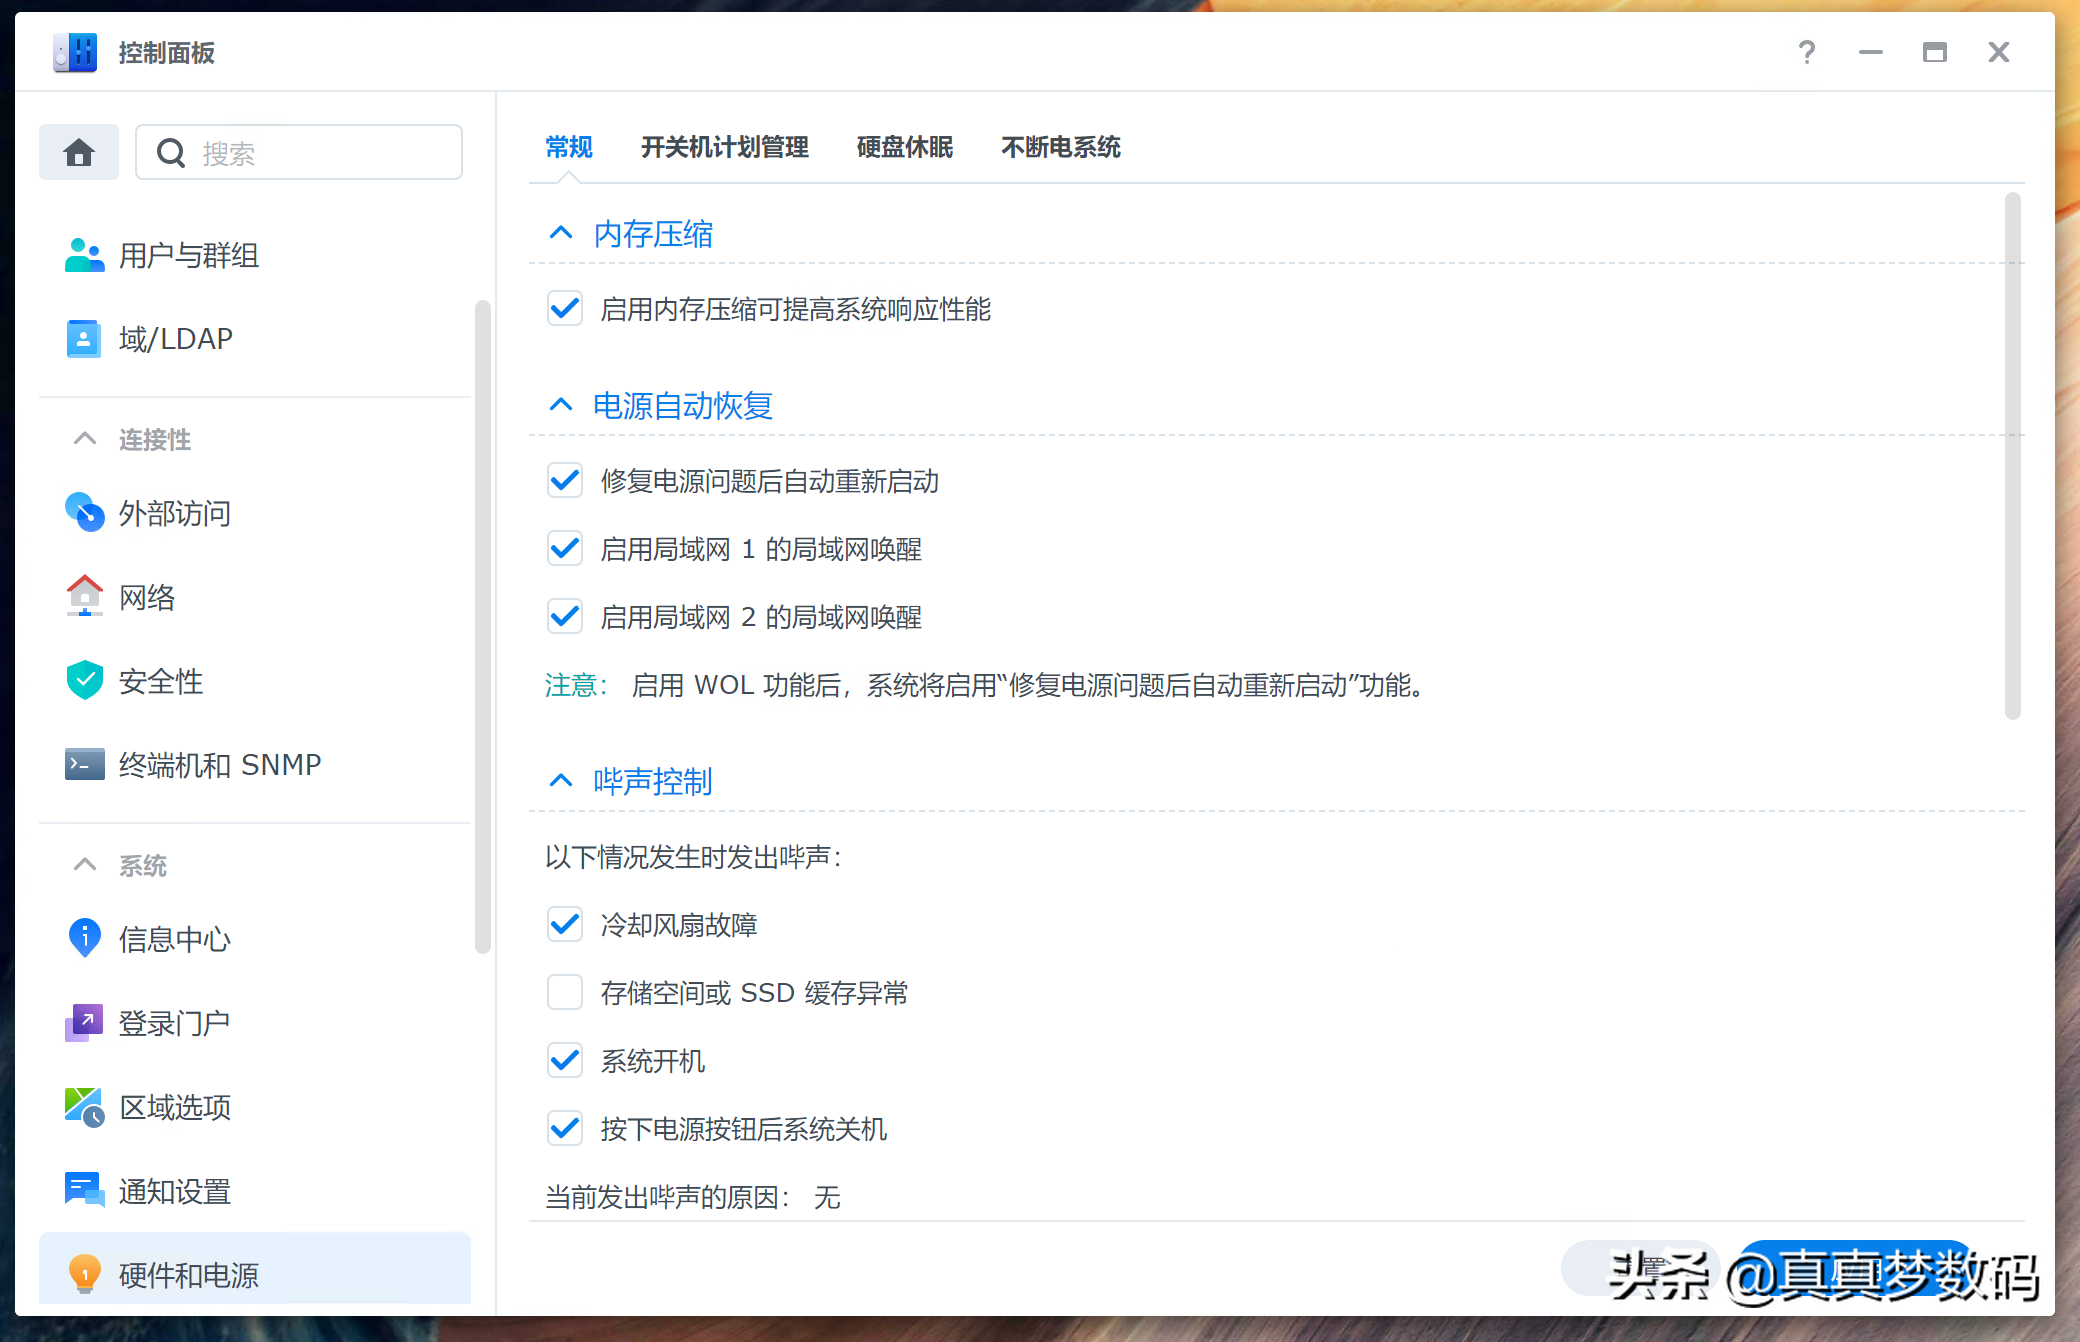Open Notification Settings (通知设置) in sidebar
2080x1342 pixels.
pos(174,1191)
